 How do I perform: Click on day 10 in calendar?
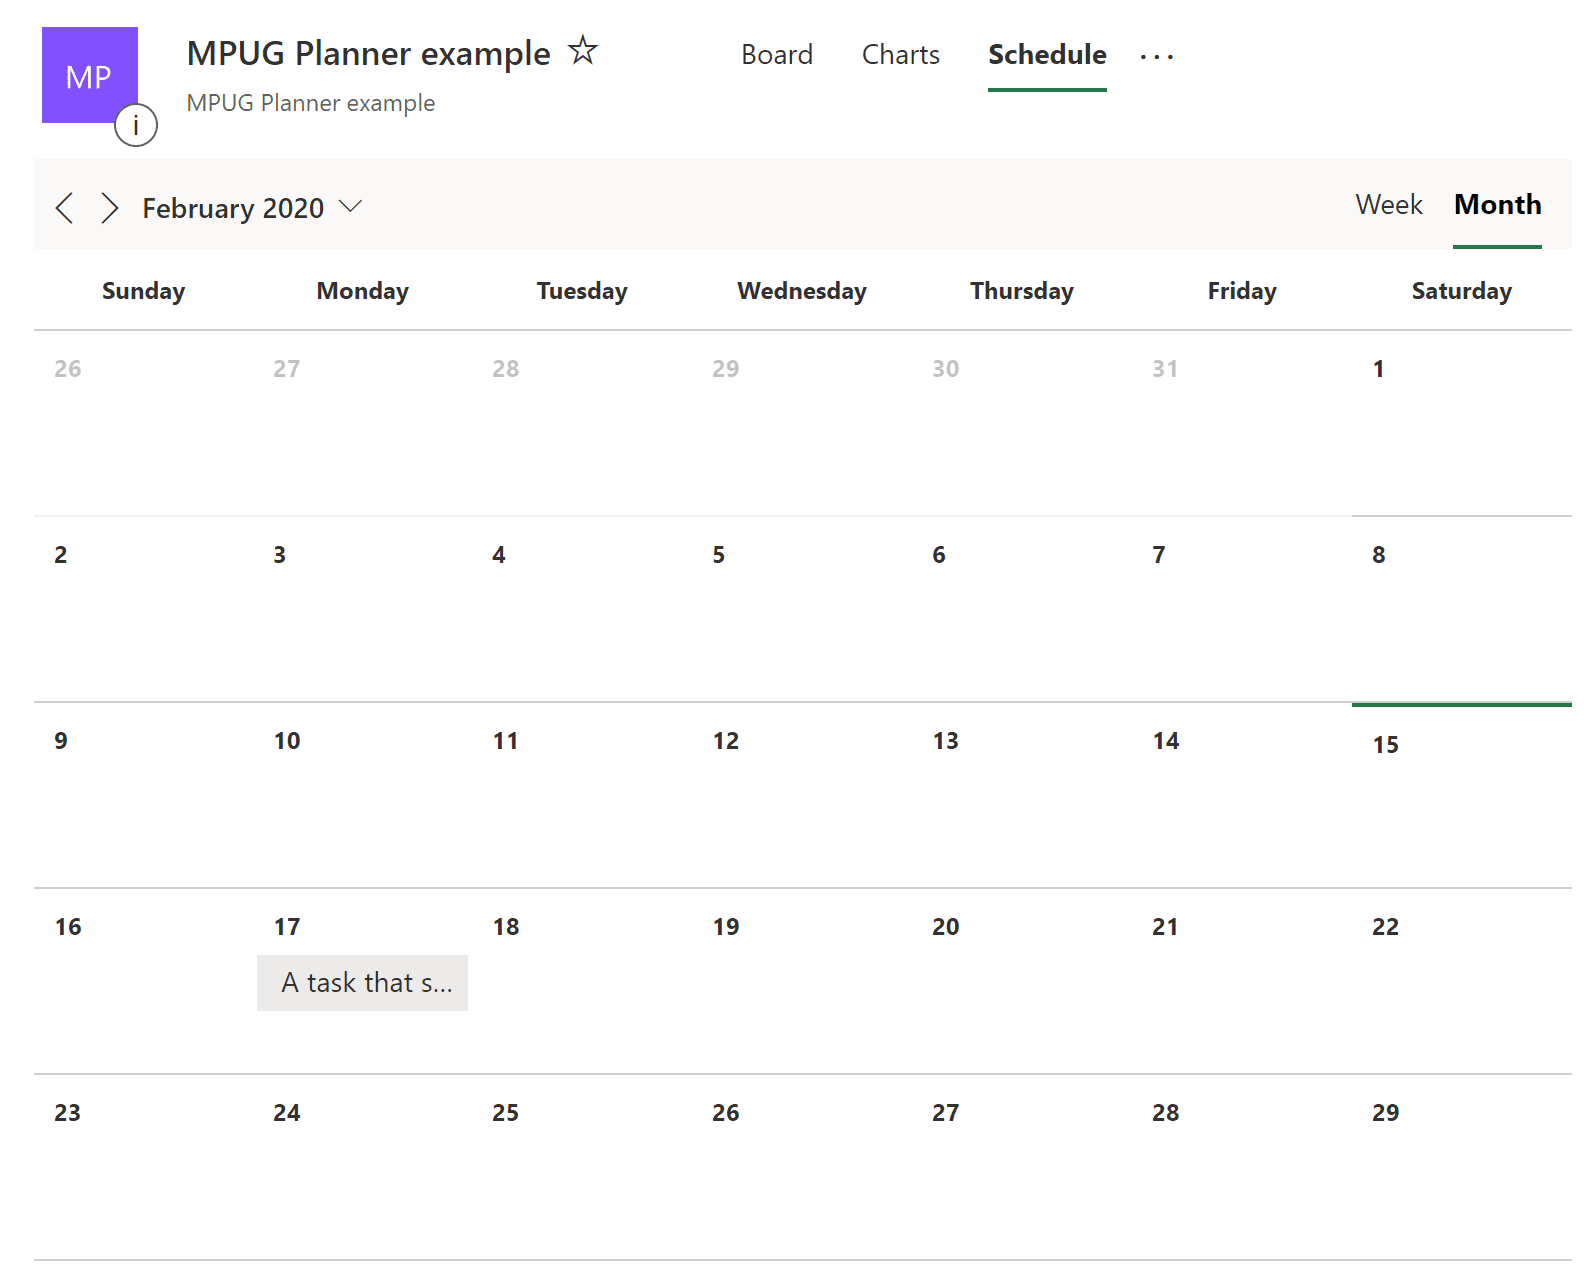coord(287,741)
